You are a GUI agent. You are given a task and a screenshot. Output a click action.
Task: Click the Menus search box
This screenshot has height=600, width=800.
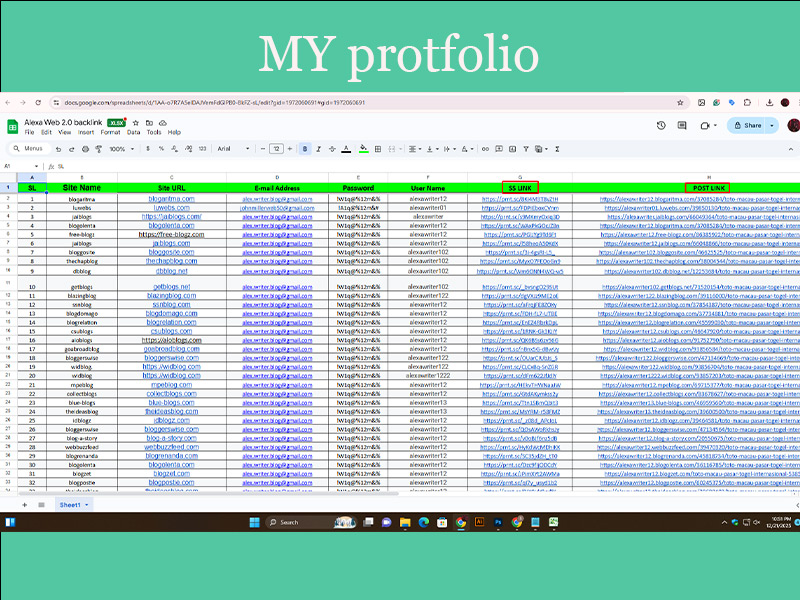(30, 148)
